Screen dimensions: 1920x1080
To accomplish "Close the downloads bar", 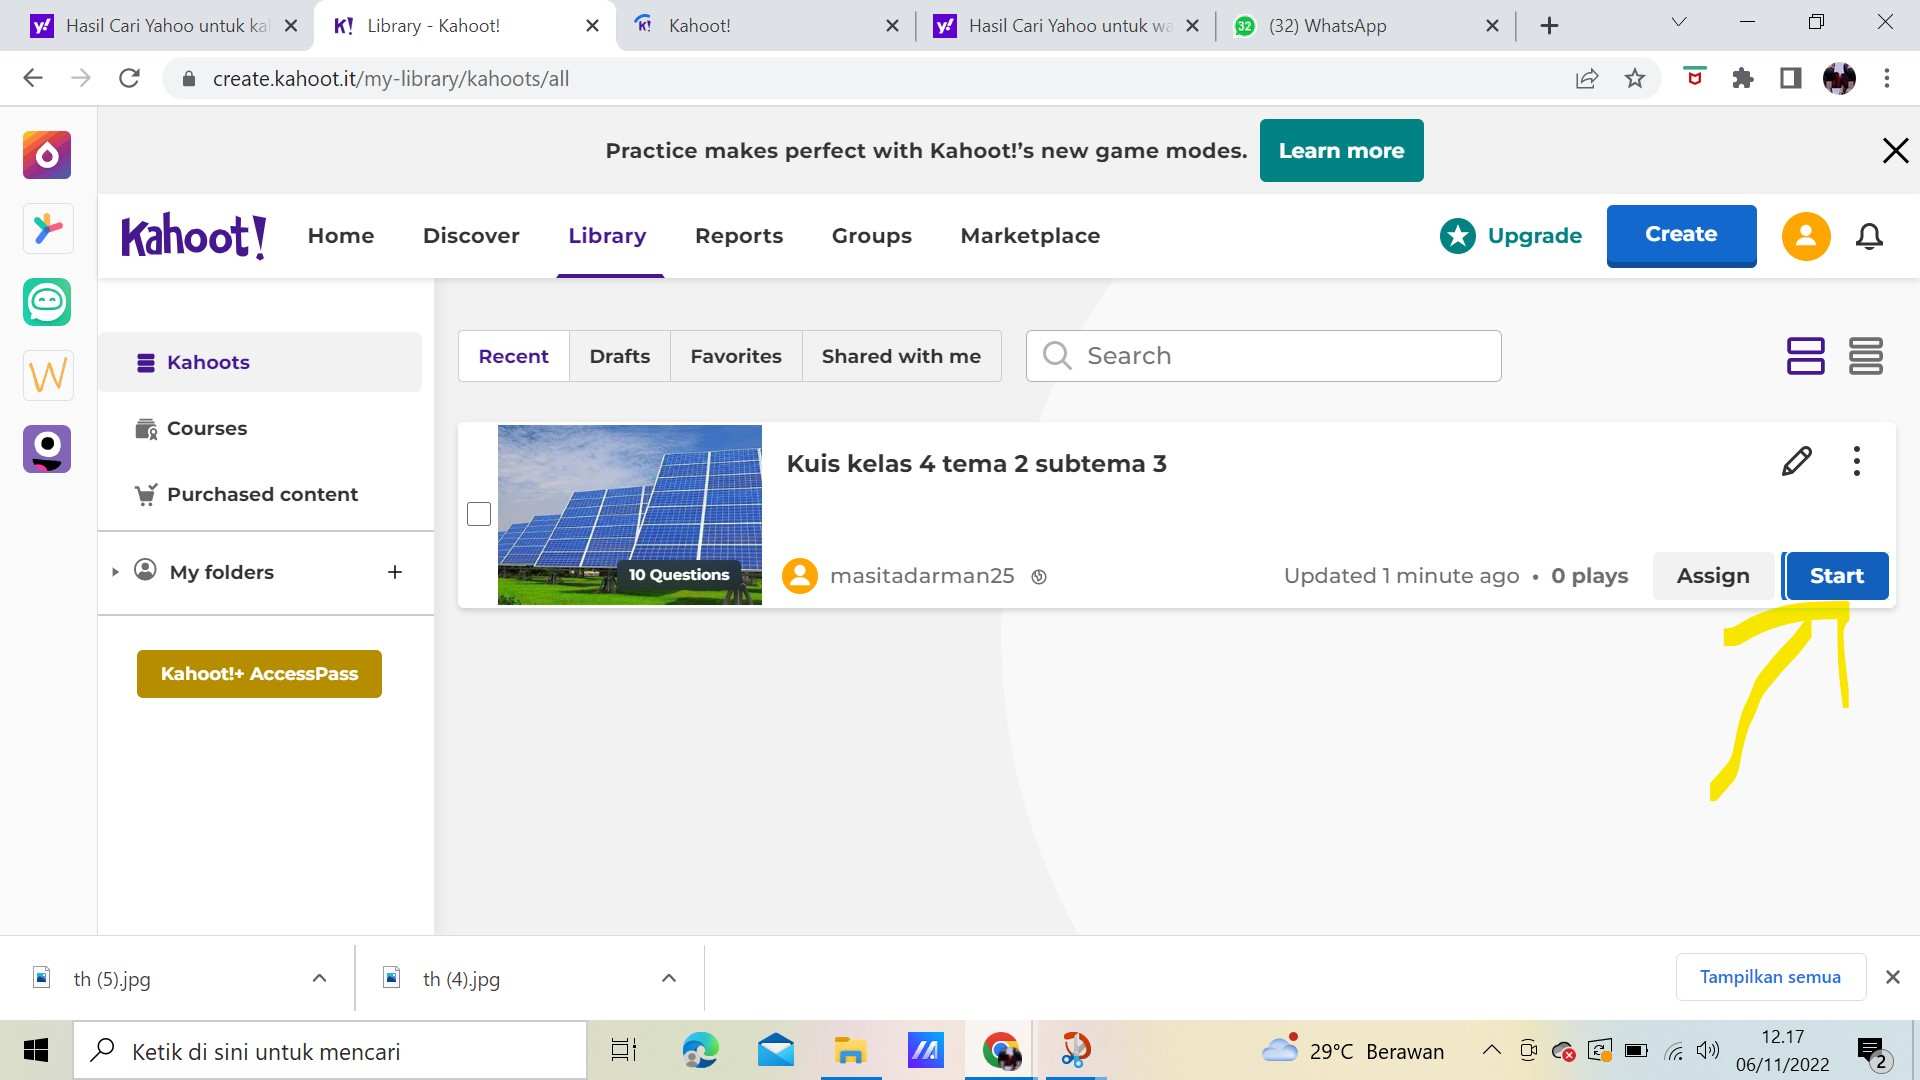I will tap(1892, 977).
